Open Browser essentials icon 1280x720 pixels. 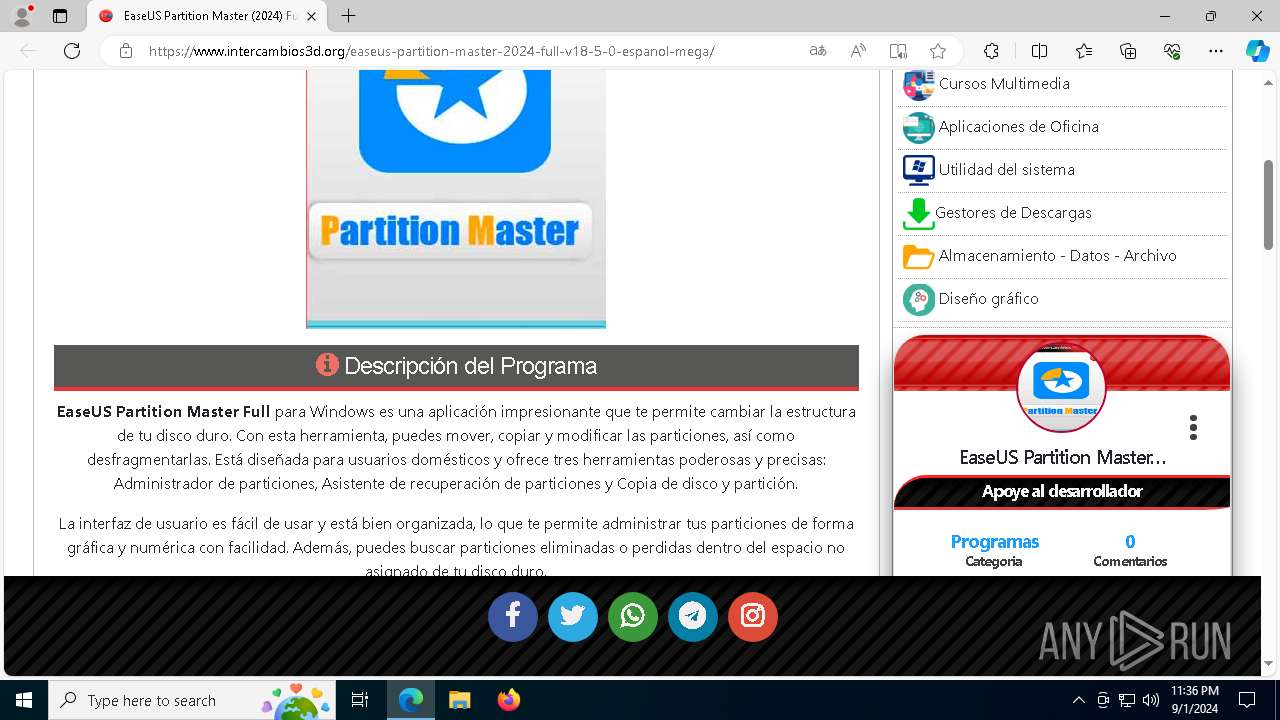click(1172, 51)
